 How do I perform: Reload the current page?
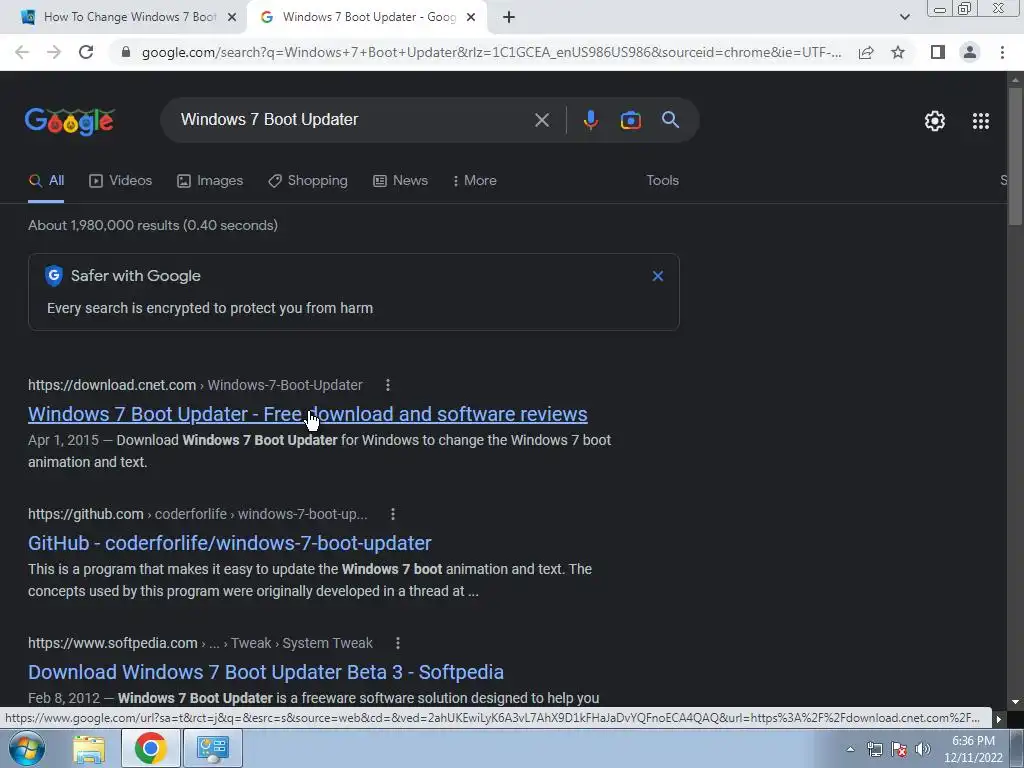point(86,52)
